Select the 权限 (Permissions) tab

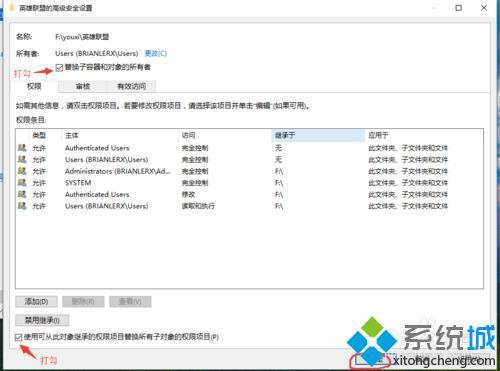tap(34, 86)
